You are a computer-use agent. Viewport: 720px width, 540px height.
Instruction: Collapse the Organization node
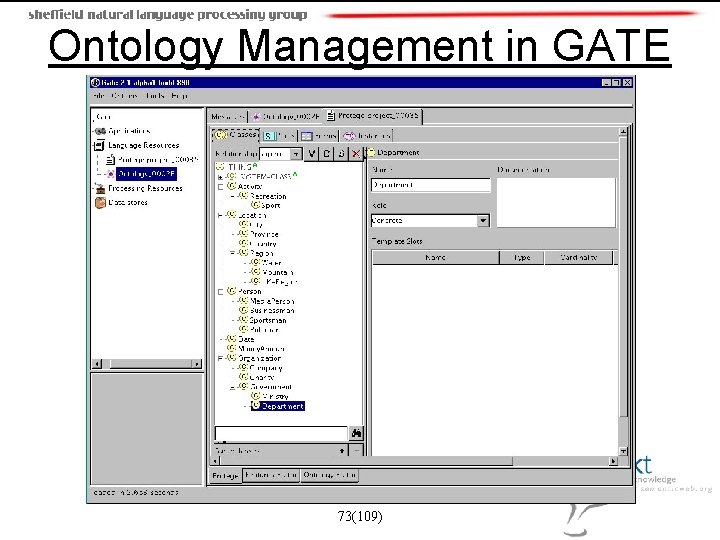click(220, 358)
